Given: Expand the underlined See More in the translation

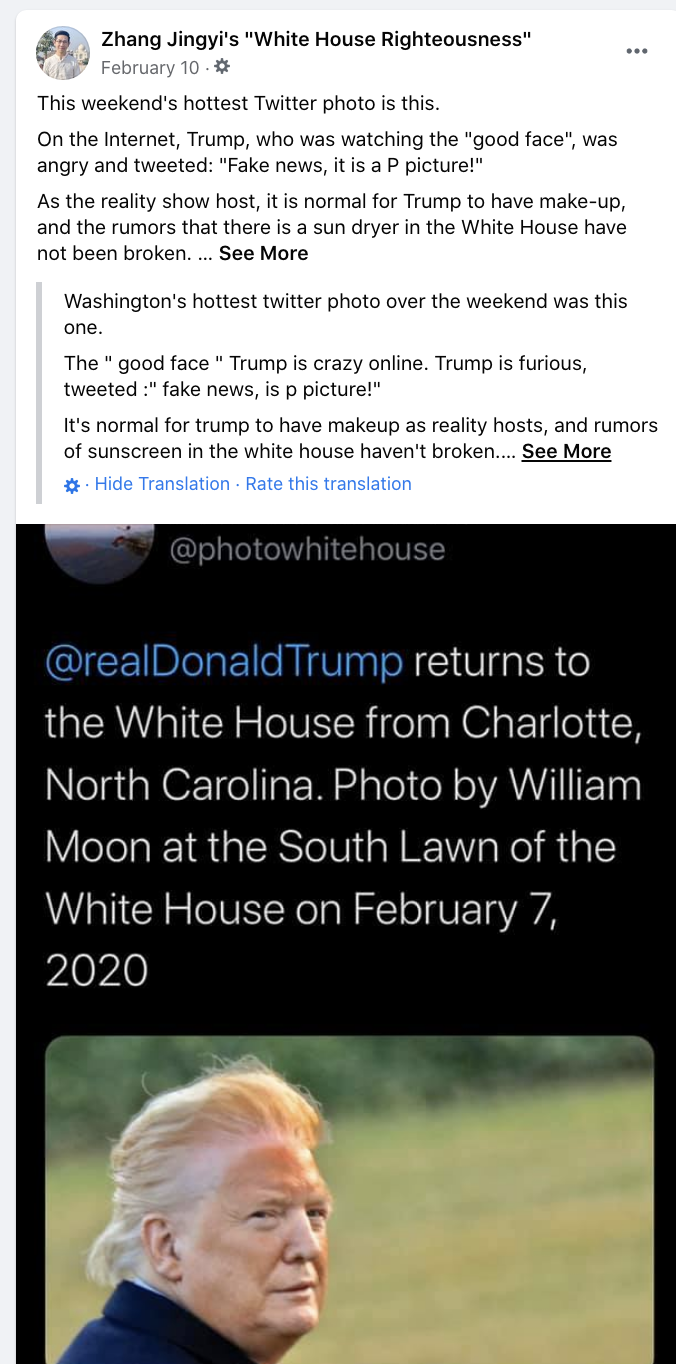Looking at the screenshot, I should click(x=566, y=451).
